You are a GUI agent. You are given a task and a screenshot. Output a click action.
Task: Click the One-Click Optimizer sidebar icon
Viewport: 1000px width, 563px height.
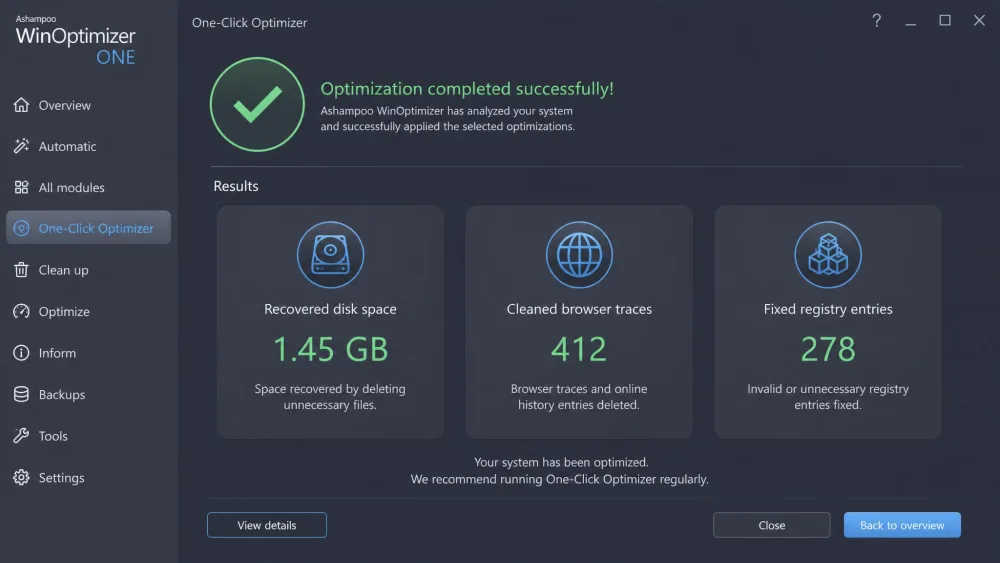coord(21,228)
